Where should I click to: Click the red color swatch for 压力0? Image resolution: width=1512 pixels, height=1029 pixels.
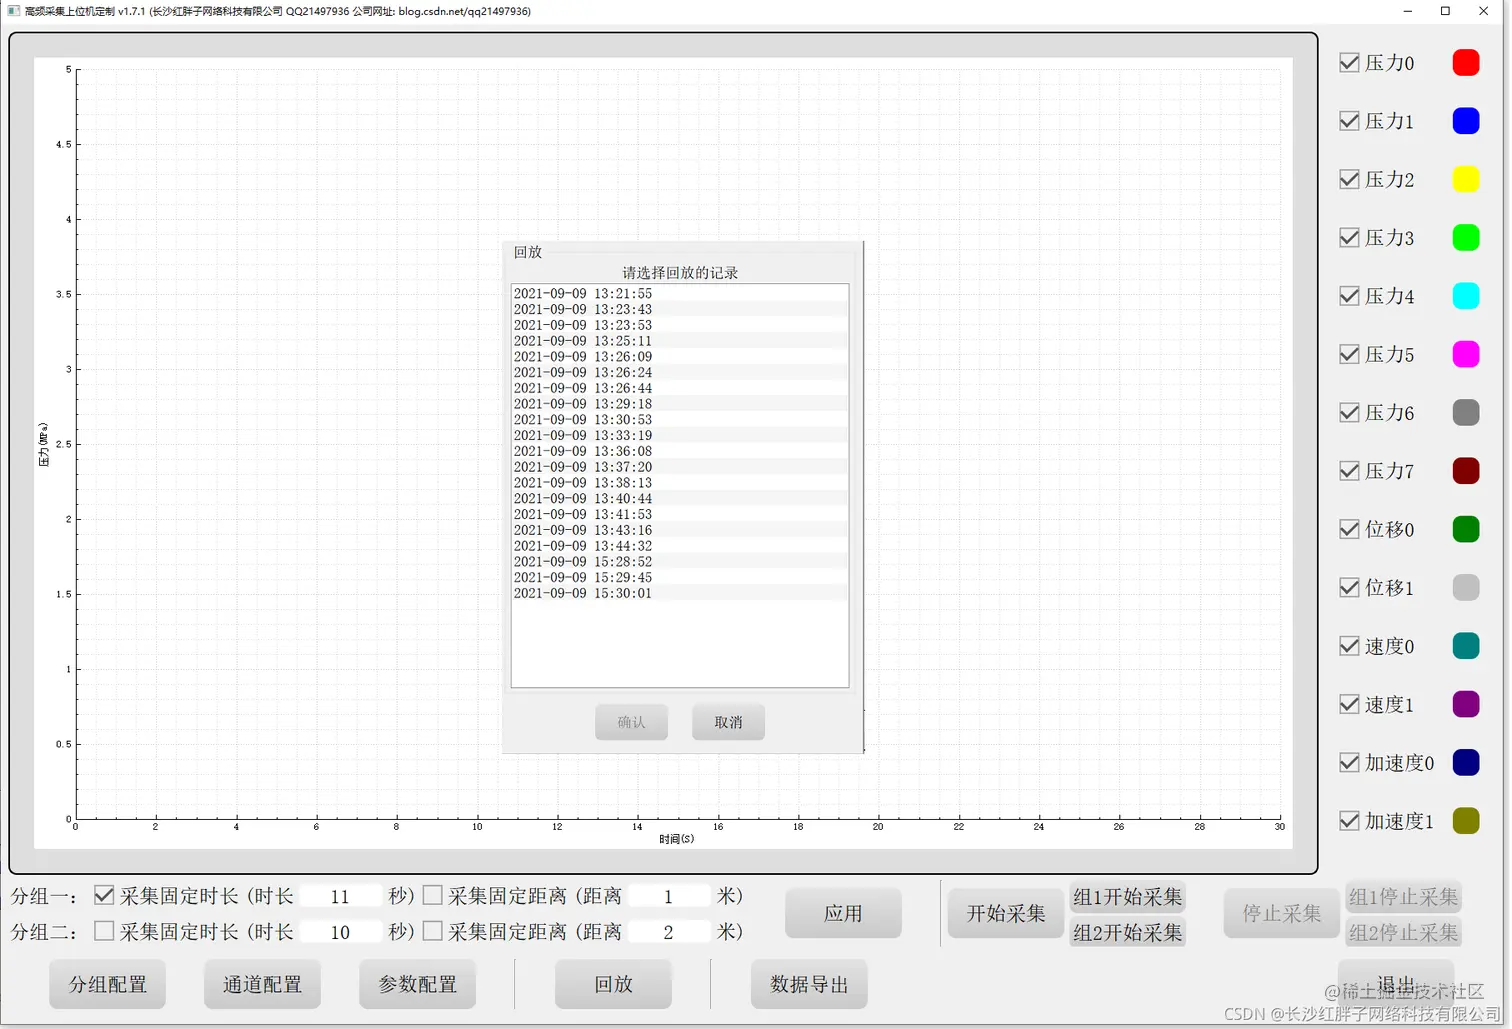[x=1465, y=63]
